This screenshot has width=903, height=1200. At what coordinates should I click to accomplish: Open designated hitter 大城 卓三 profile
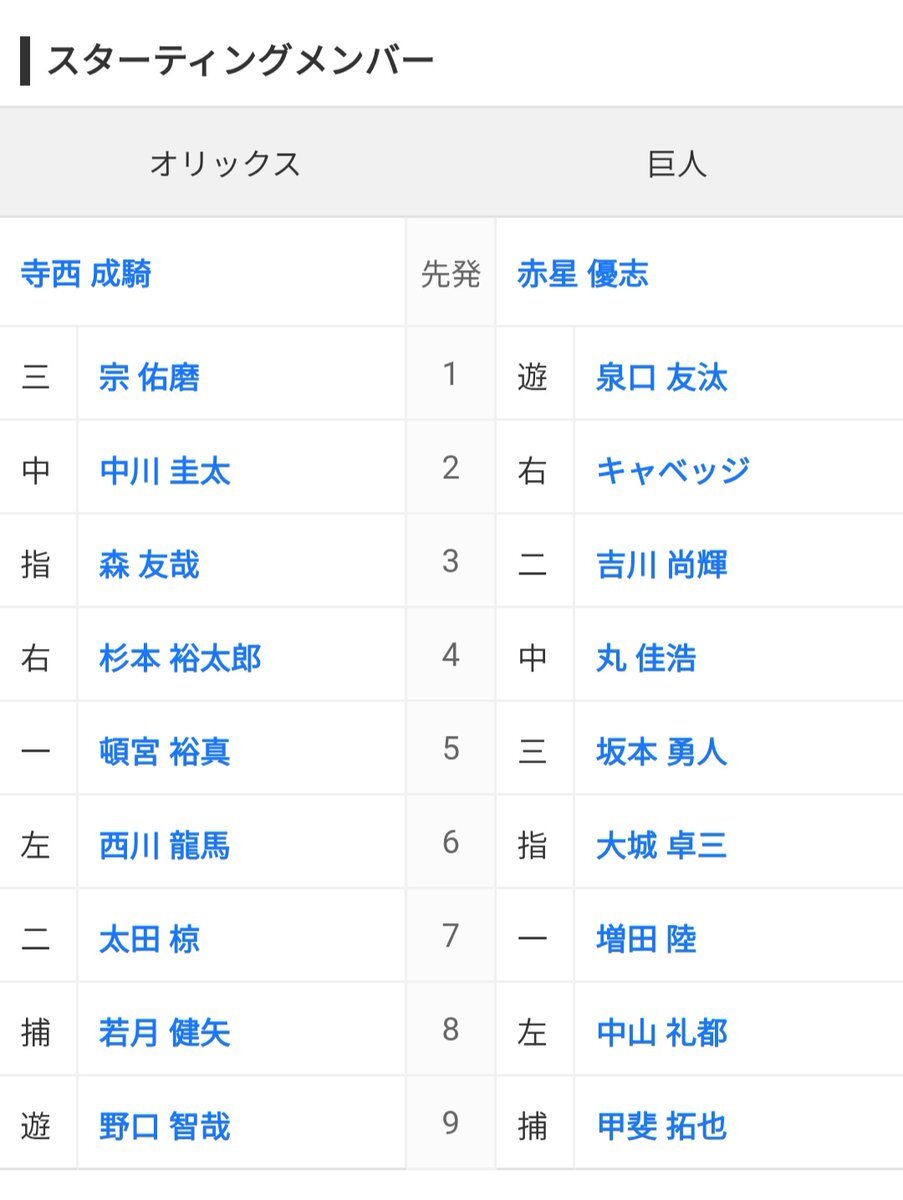662,846
